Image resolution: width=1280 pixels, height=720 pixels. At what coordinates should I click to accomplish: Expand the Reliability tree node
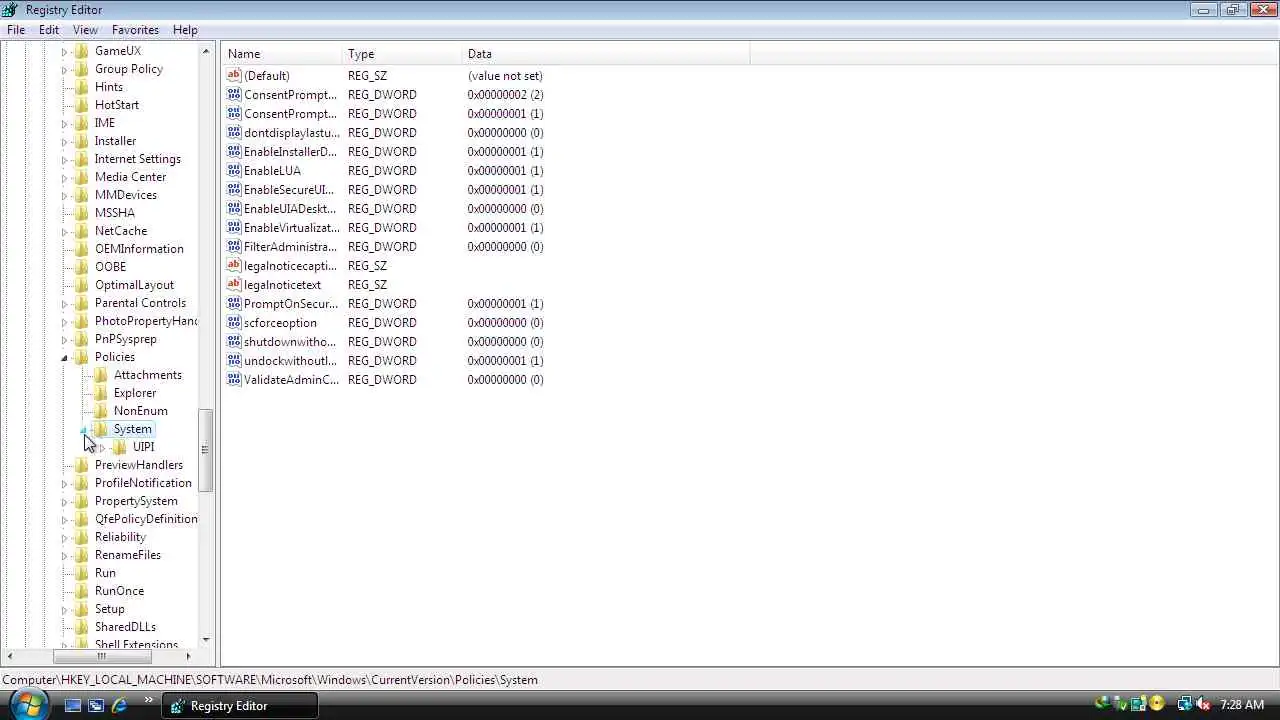coord(64,537)
